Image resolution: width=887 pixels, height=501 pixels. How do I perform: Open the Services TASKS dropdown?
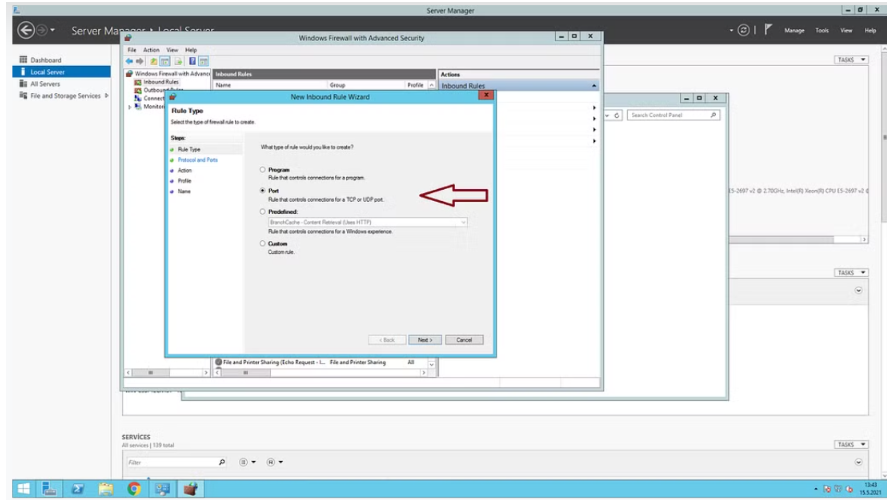[851, 444]
